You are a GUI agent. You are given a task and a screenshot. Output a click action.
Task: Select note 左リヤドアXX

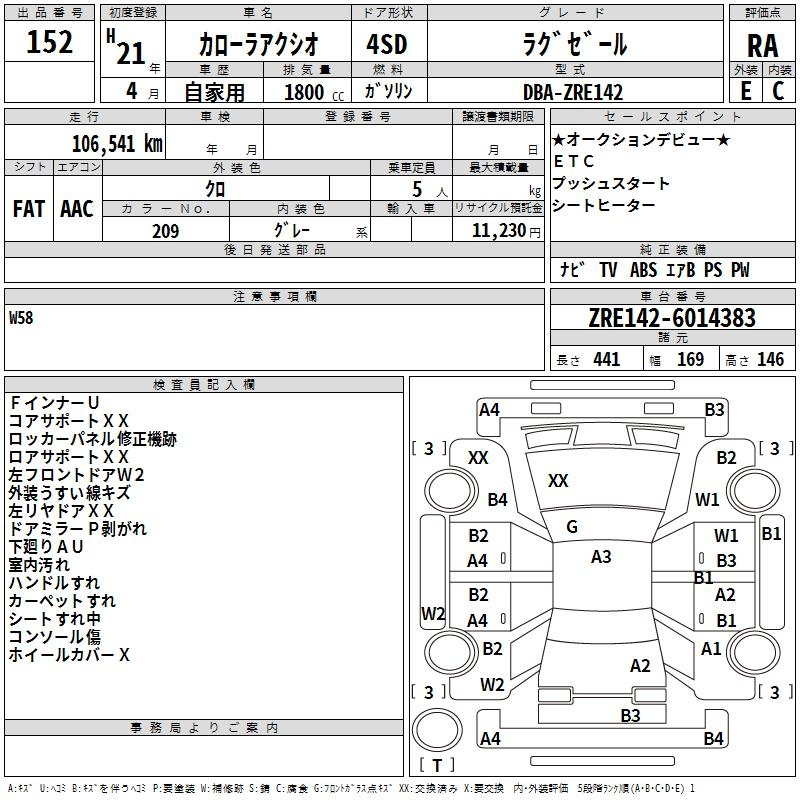(x=61, y=511)
